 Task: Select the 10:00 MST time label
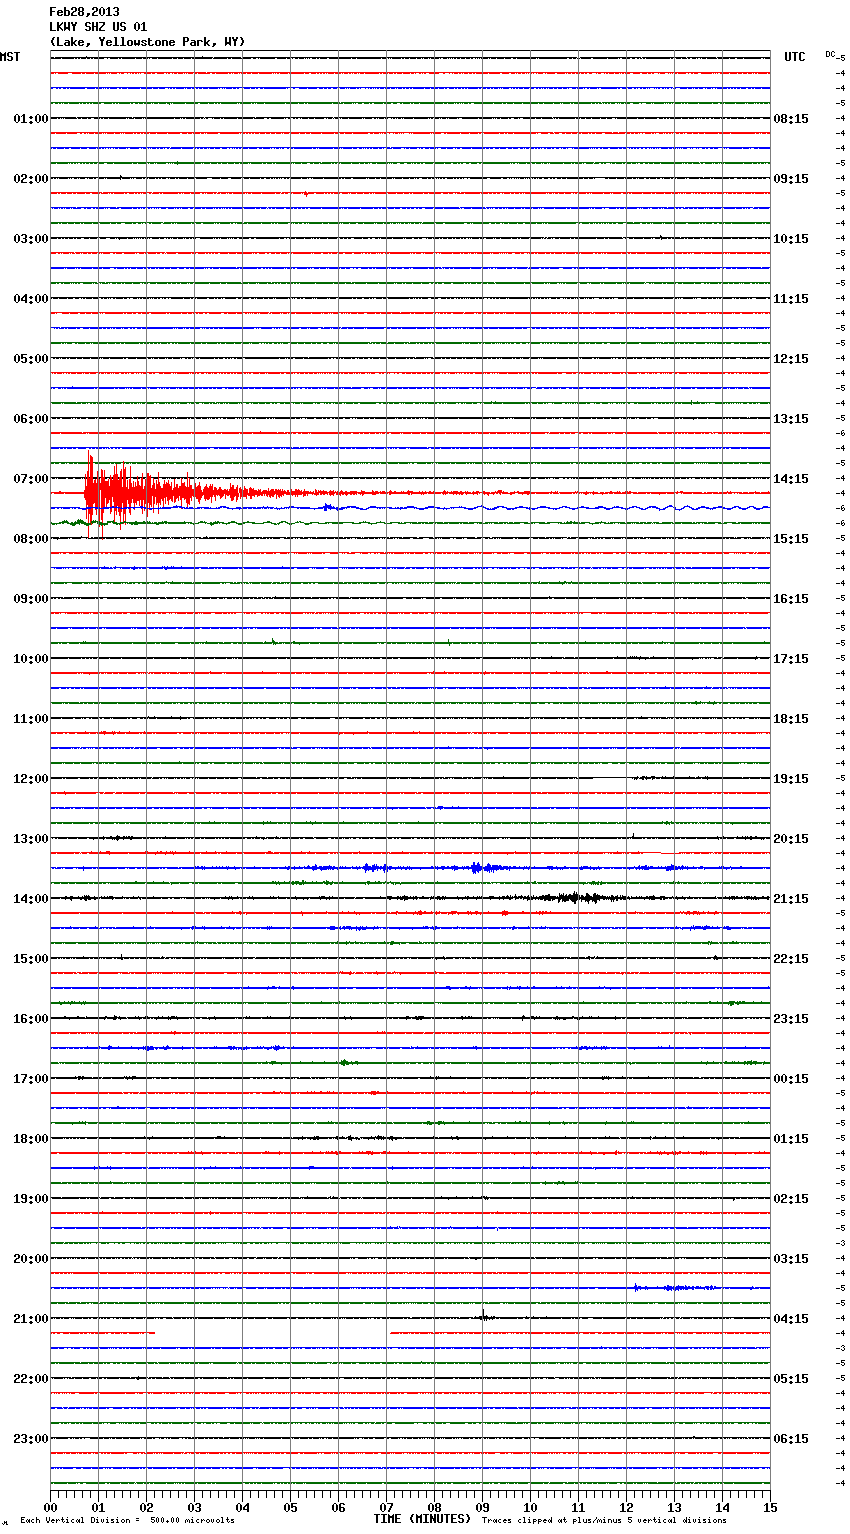pyautogui.click(x=30, y=659)
